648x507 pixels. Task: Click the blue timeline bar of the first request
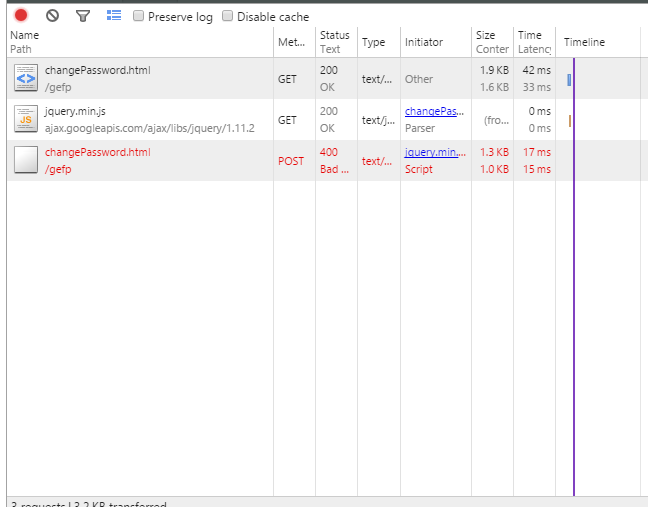569,79
